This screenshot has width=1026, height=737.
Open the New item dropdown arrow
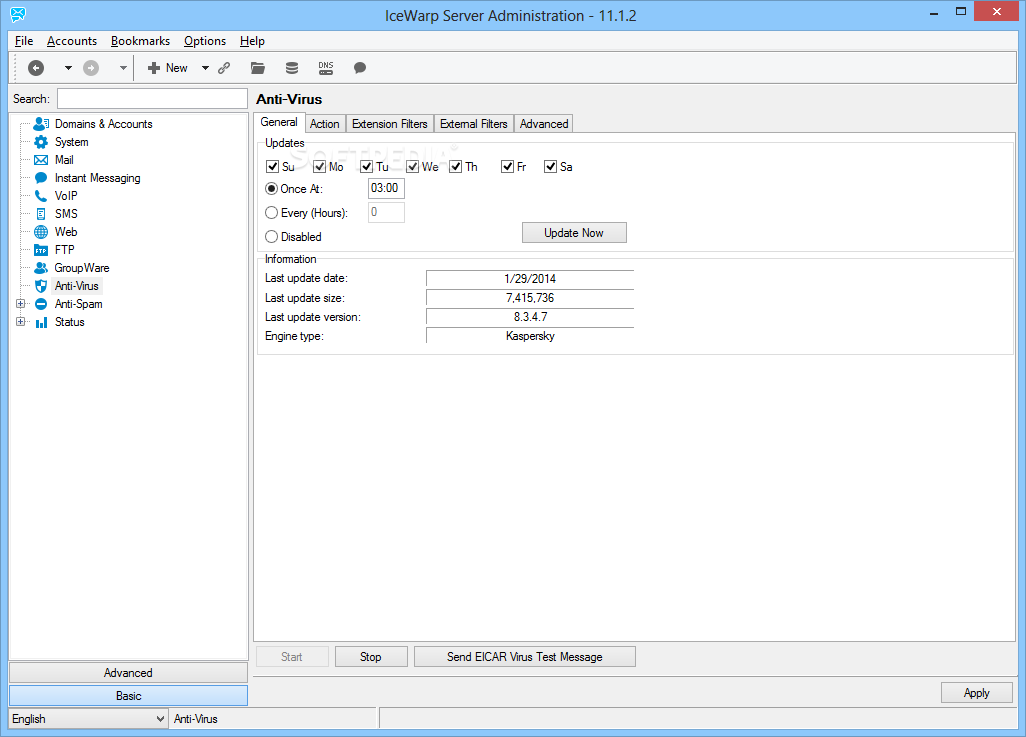[205, 67]
